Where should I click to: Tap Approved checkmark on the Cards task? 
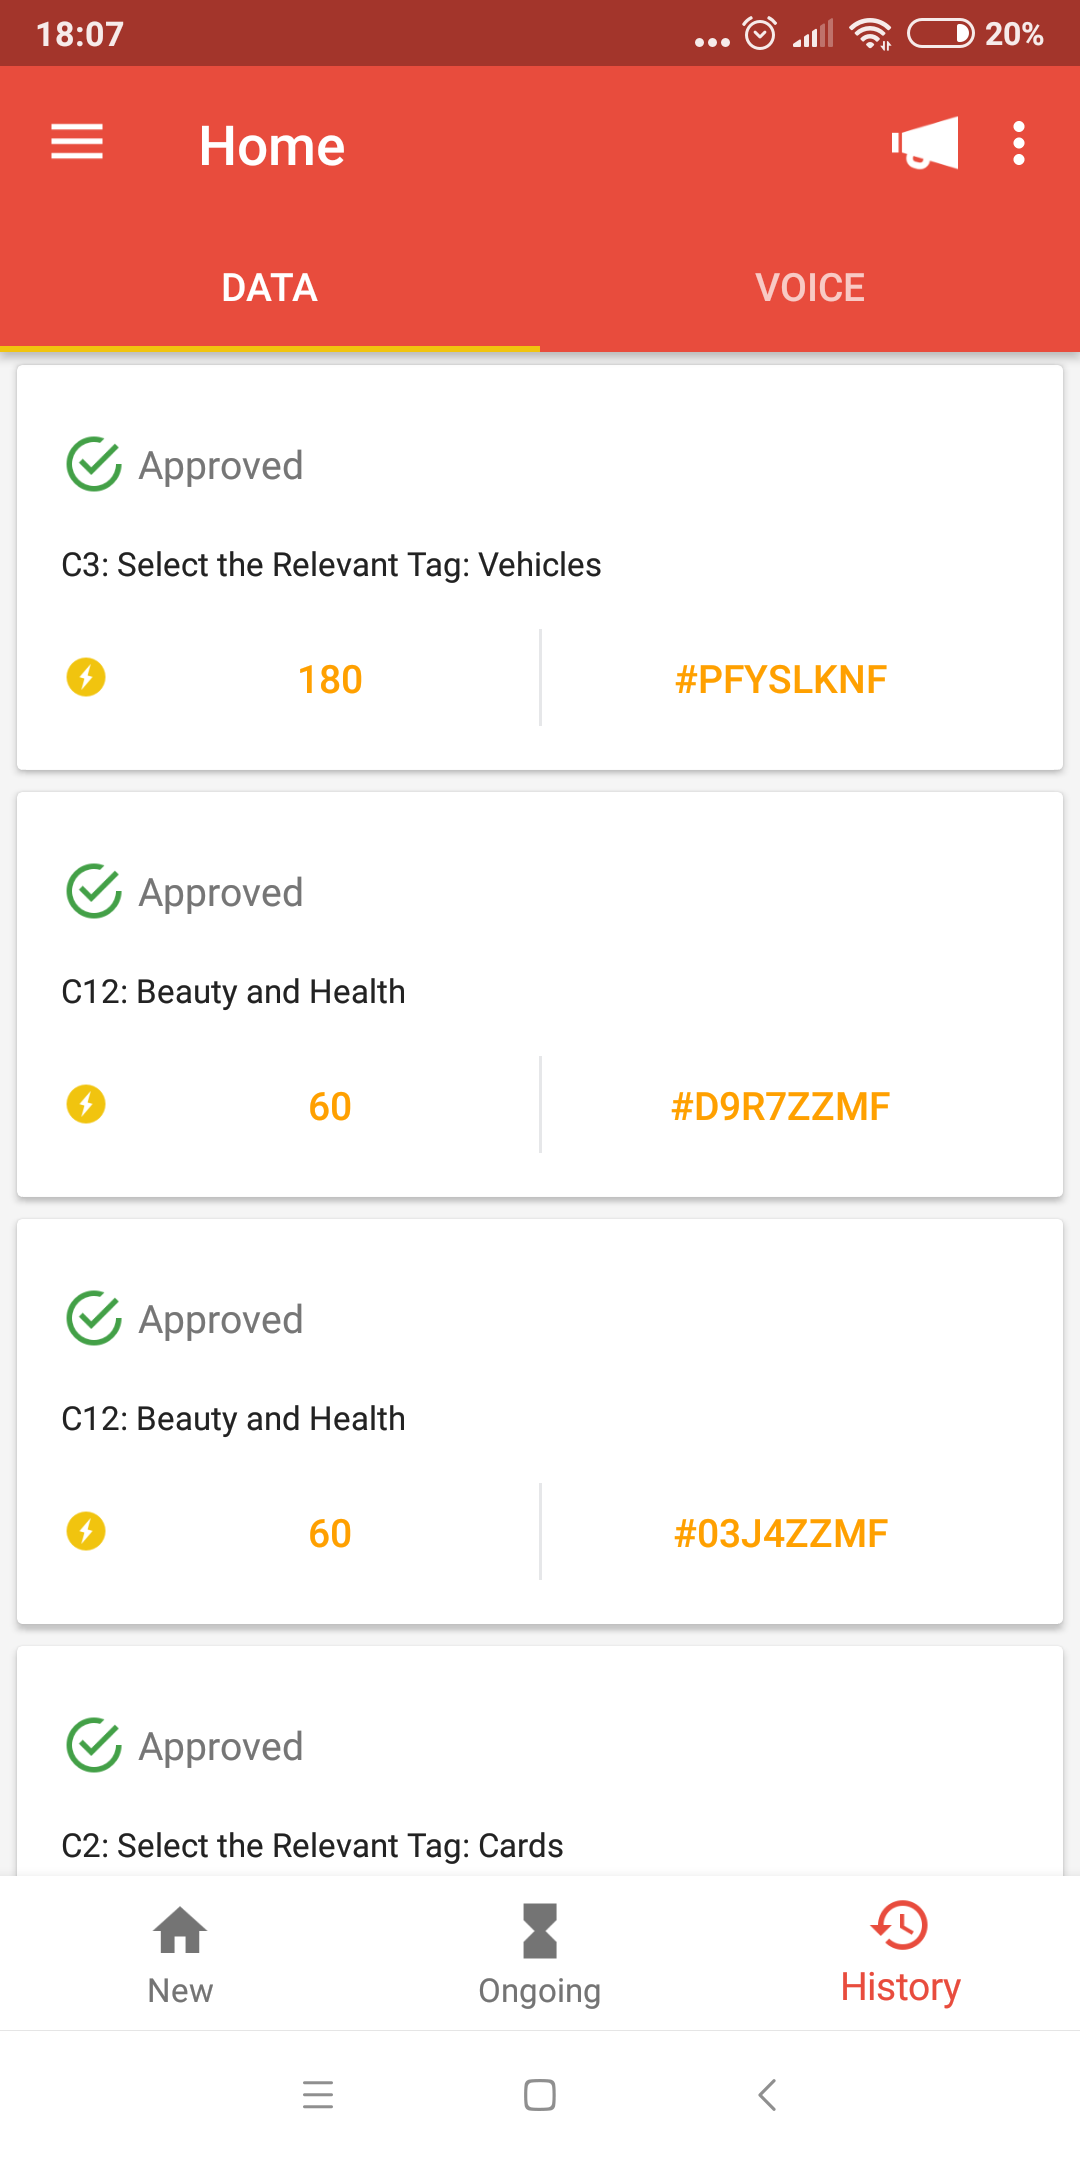(x=94, y=1746)
